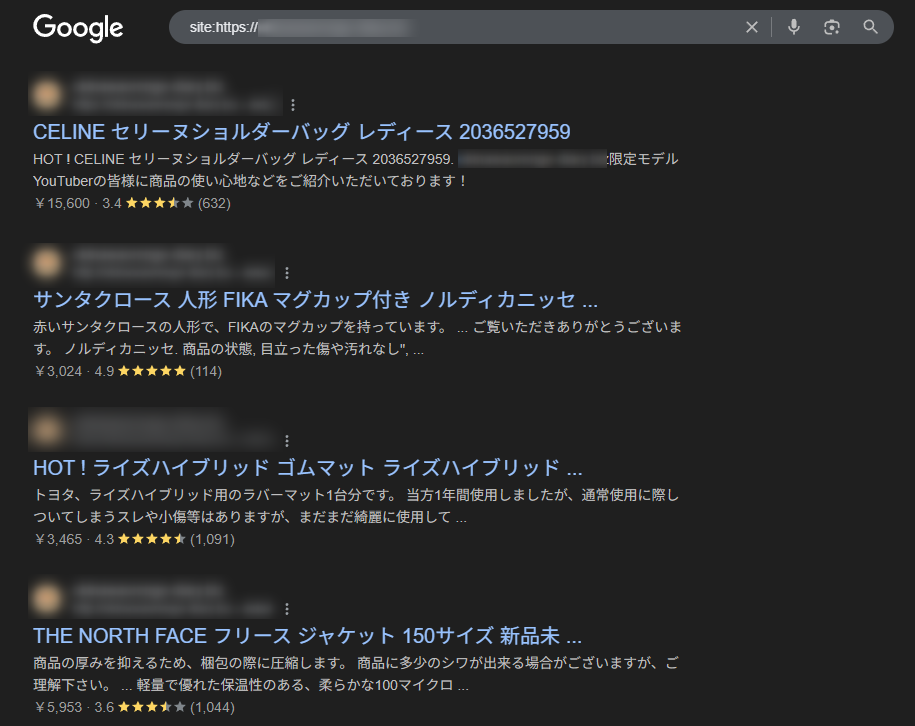The height and width of the screenshot is (726, 915).
Task: Open three-dot menu for ライズハイブリッド result
Action: [287, 440]
